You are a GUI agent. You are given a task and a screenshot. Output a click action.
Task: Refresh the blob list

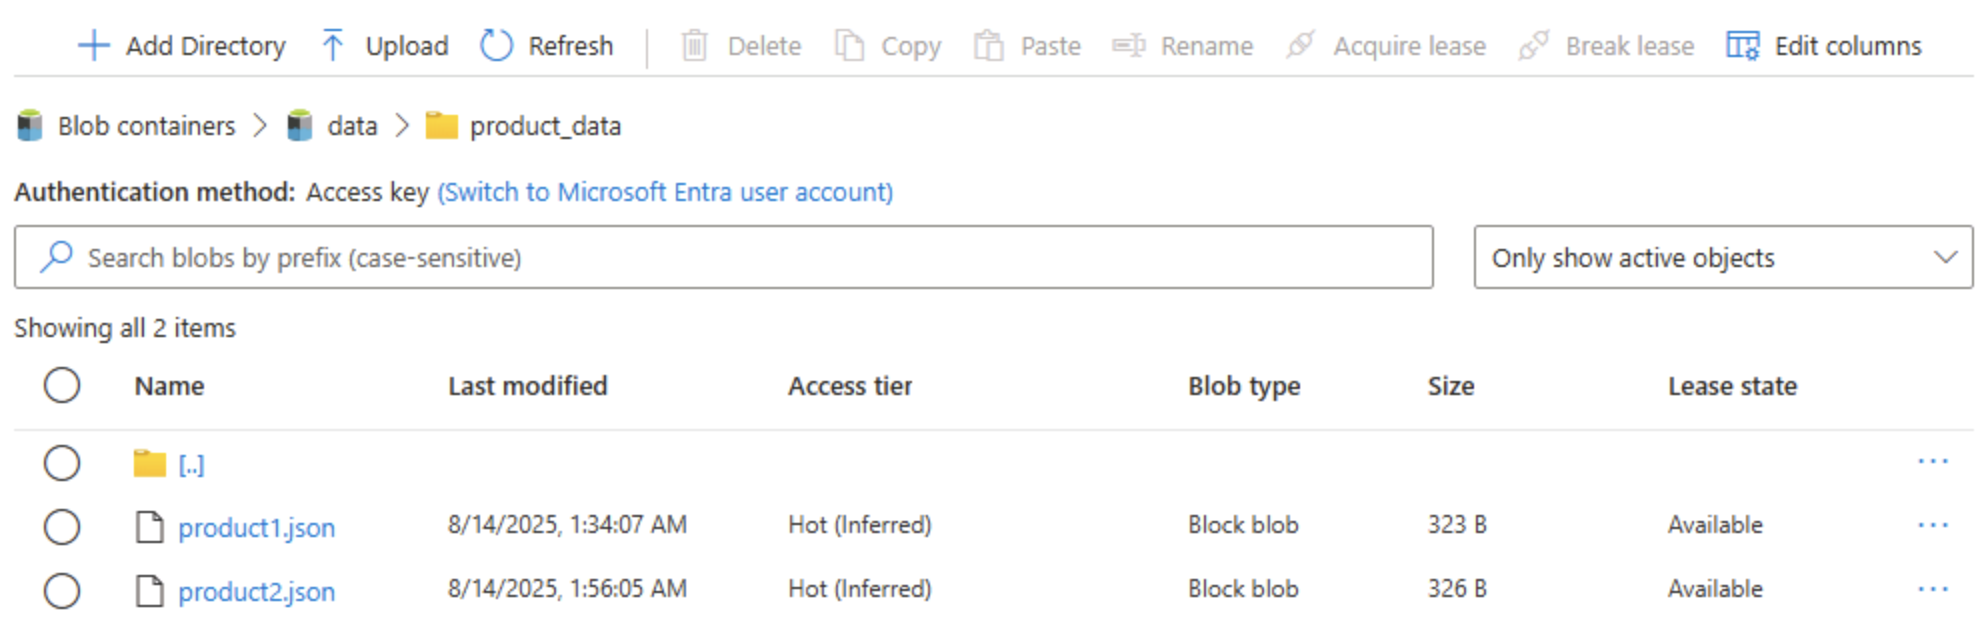click(547, 46)
